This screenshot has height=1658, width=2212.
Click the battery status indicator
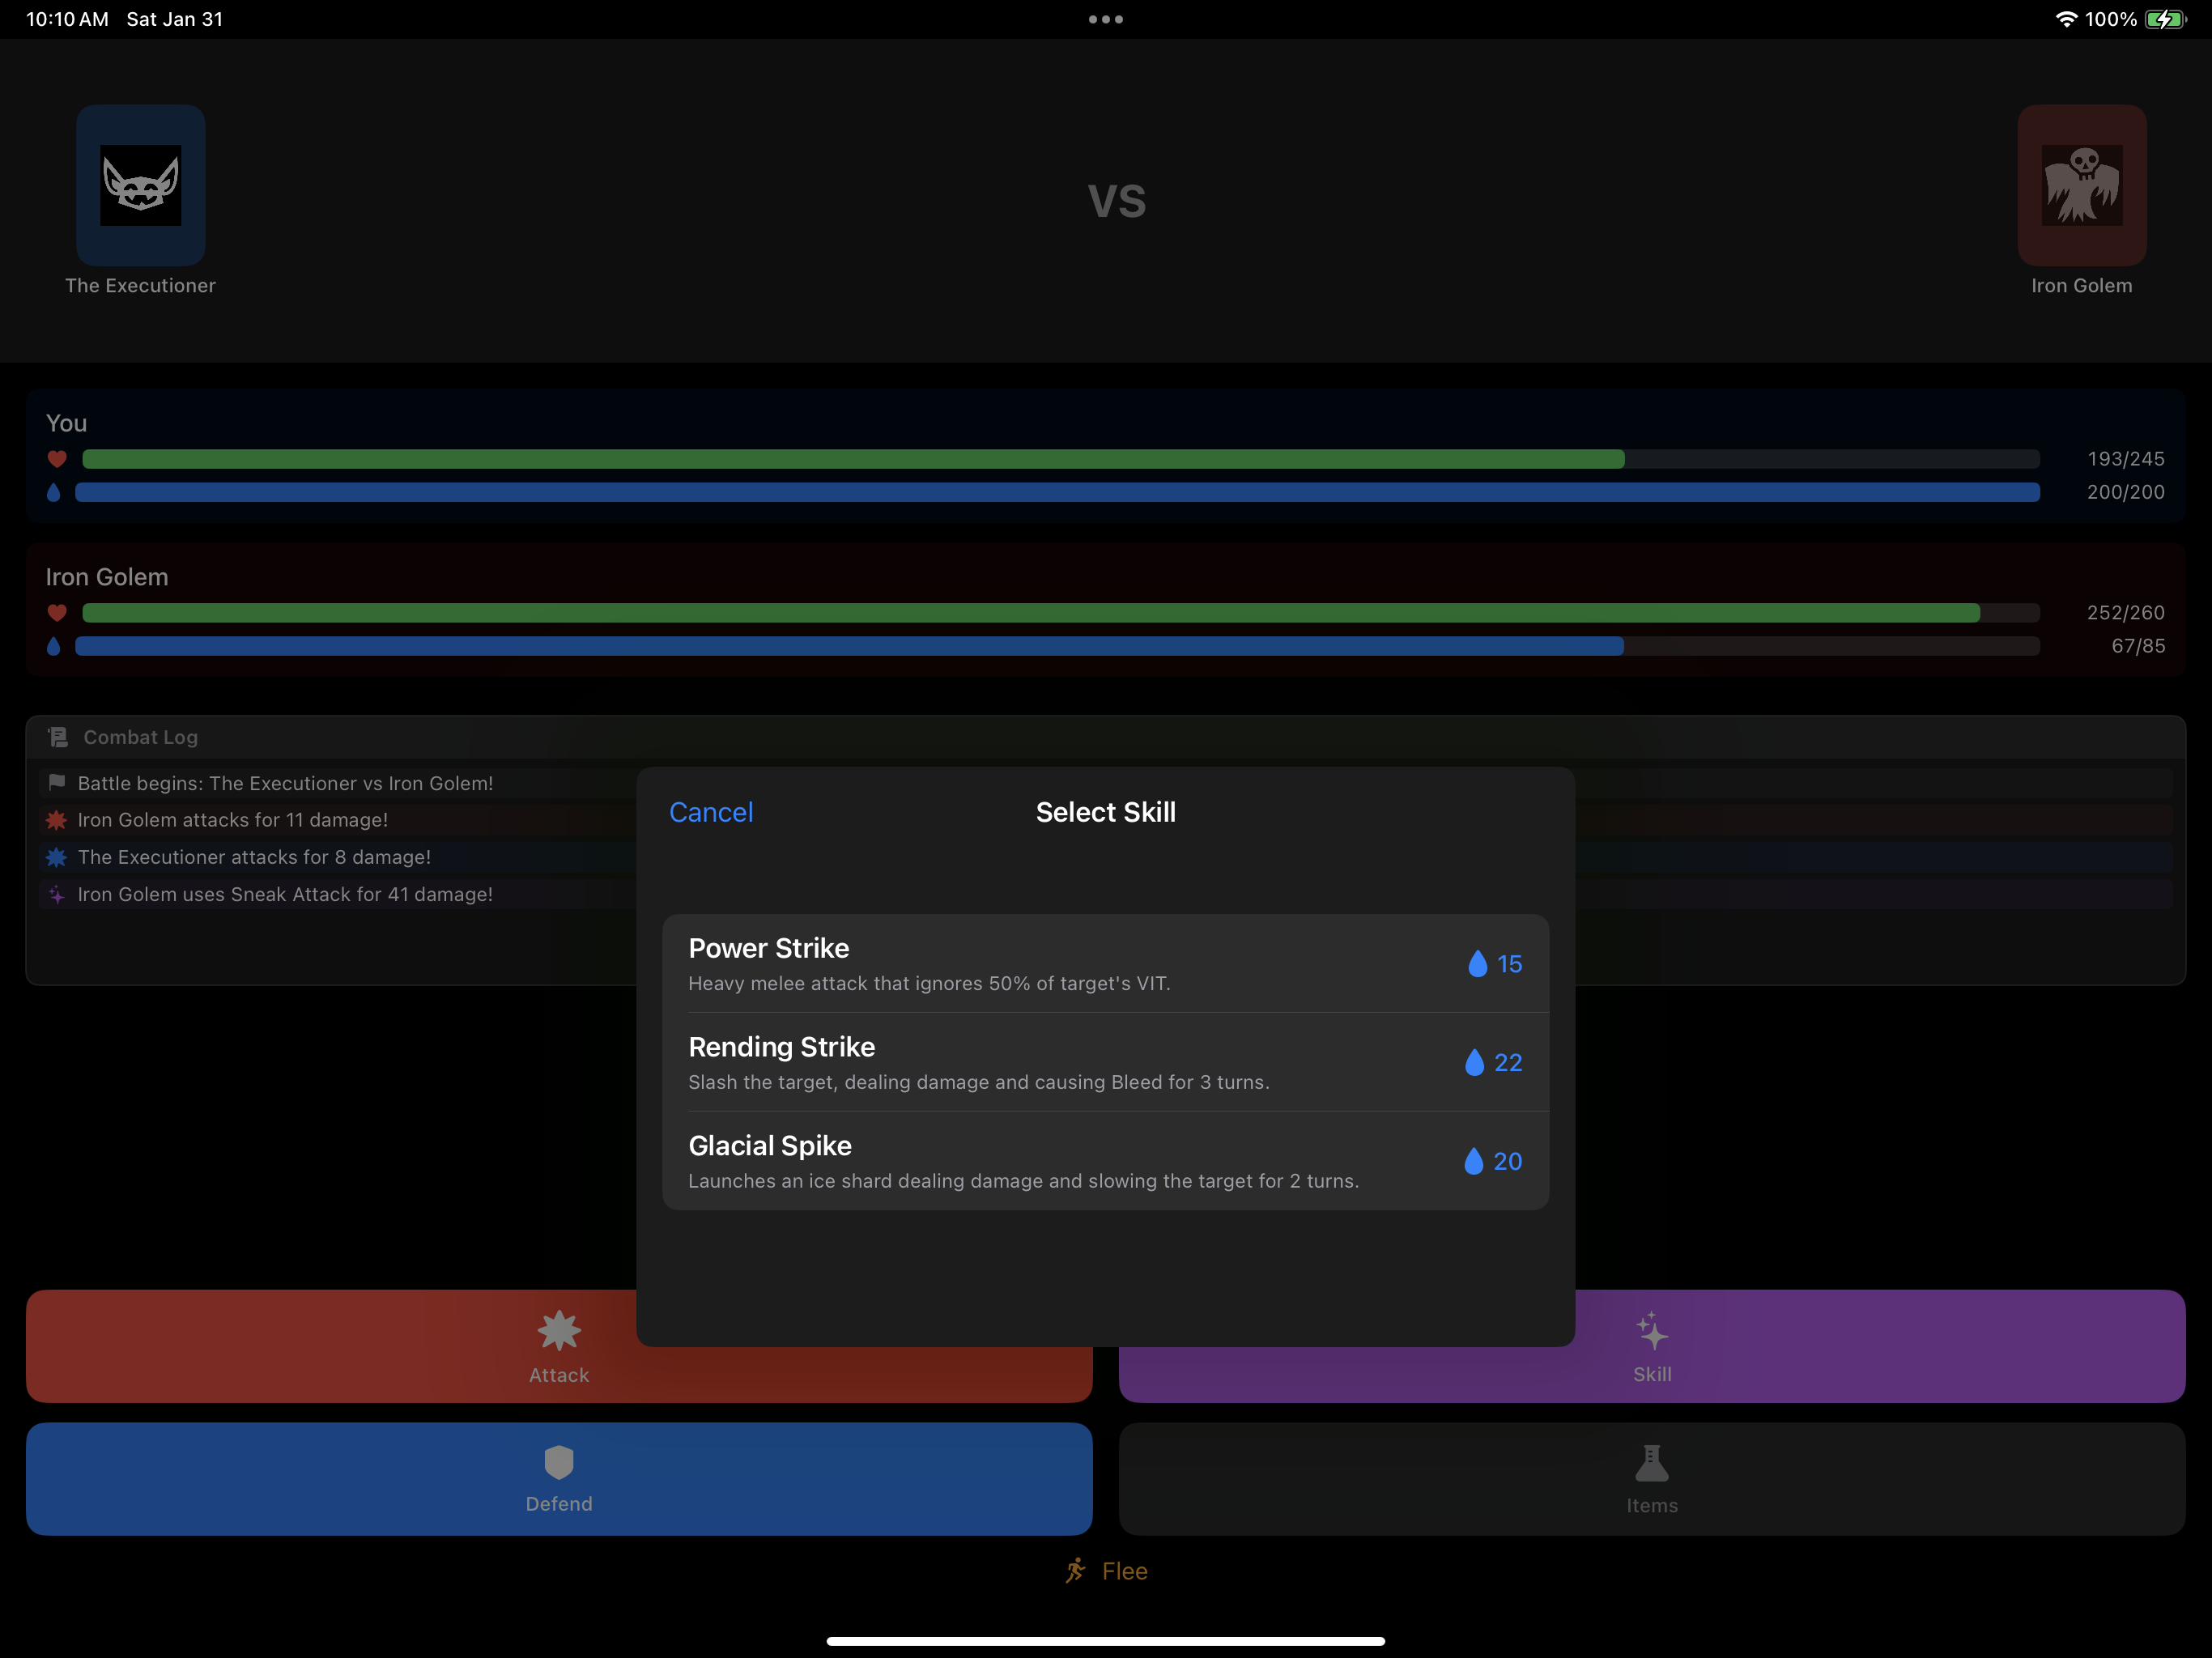(2164, 19)
